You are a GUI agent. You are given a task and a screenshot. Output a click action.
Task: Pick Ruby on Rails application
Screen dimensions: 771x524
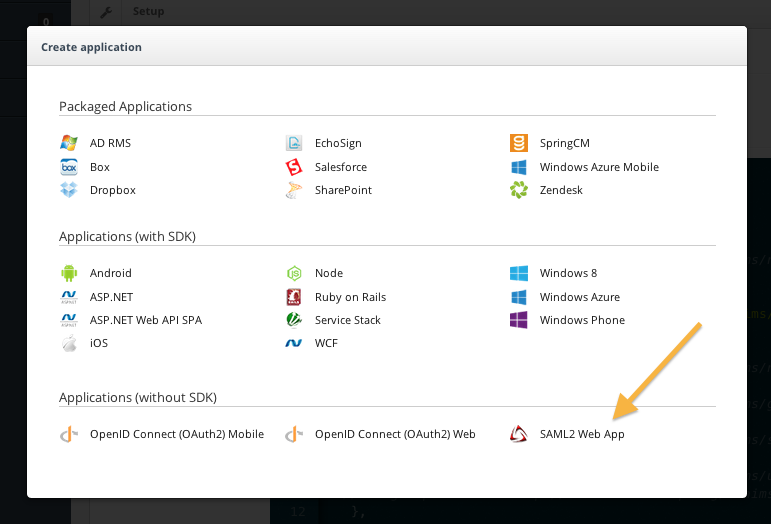[351, 297]
